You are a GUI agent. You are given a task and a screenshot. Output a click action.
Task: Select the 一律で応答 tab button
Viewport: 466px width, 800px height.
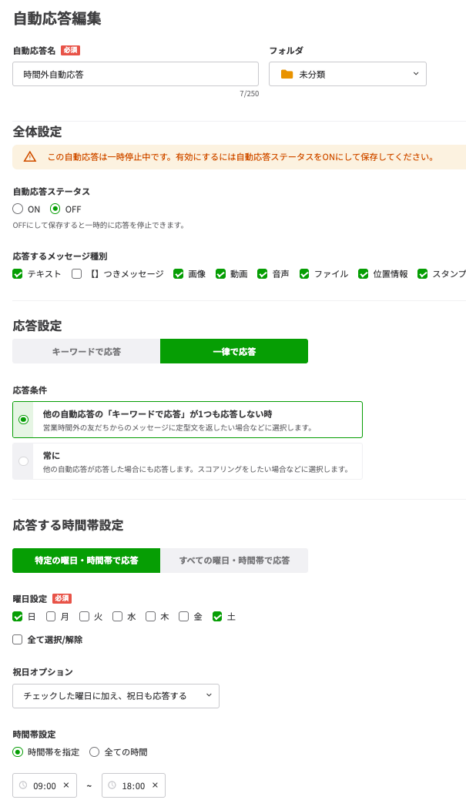234,351
